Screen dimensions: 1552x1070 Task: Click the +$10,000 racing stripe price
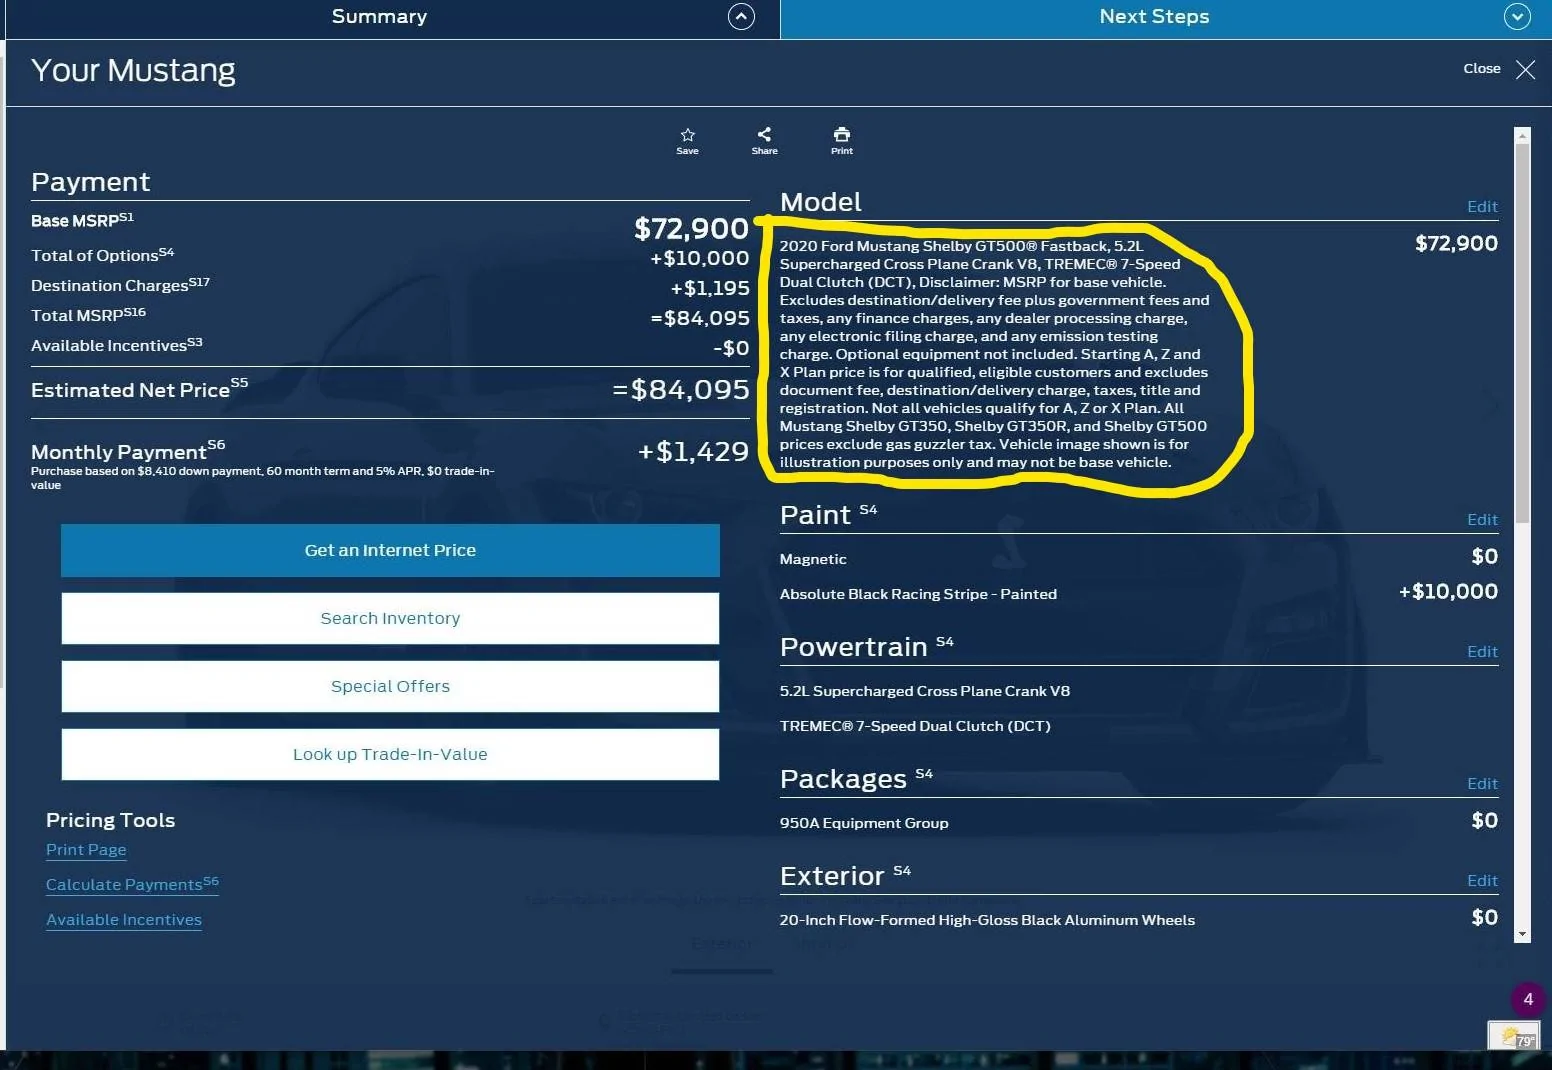pos(1448,591)
